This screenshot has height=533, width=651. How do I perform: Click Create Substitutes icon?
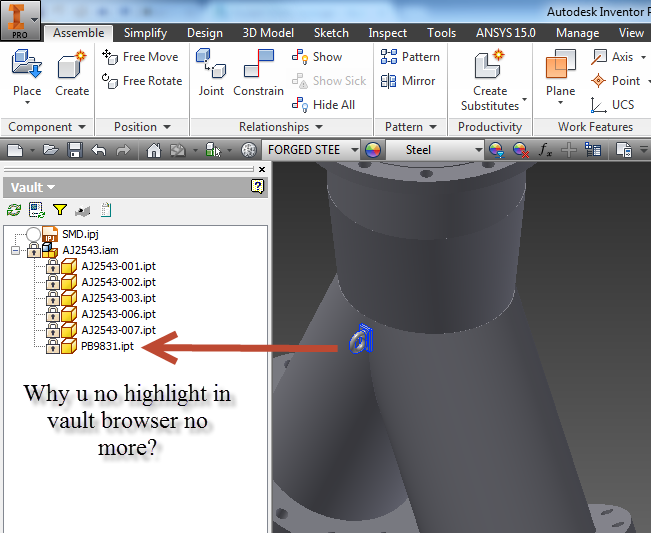[490, 64]
